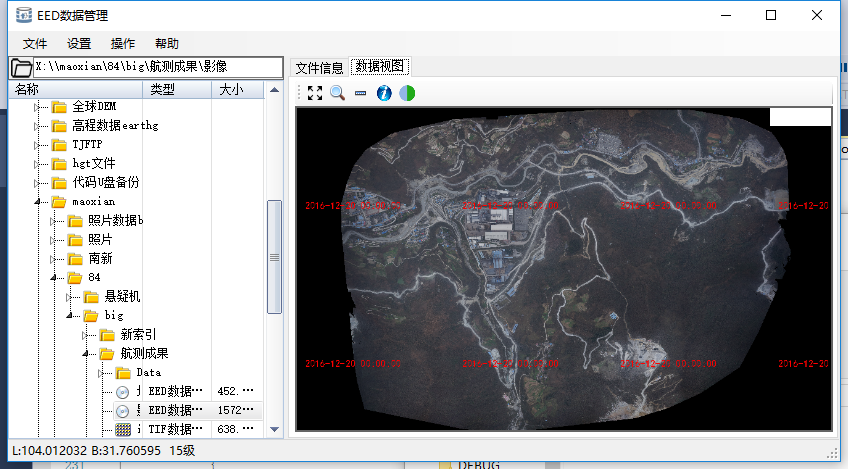848x469 pixels.
Task: Open the 文件 menu
Action: click(x=35, y=44)
